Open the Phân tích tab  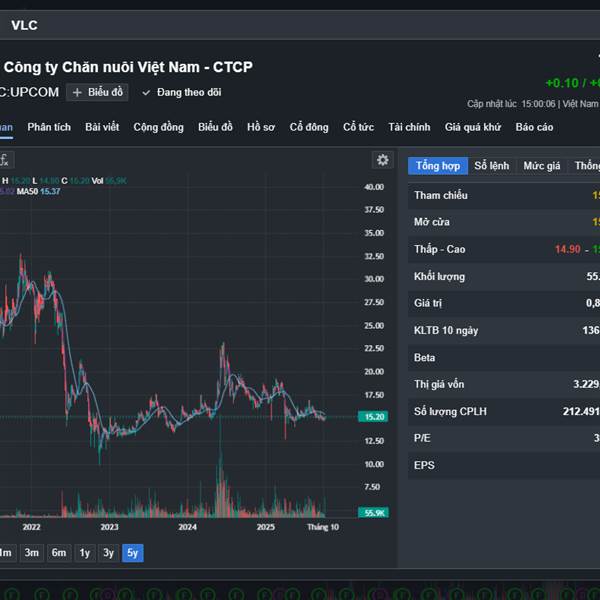[x=49, y=127]
